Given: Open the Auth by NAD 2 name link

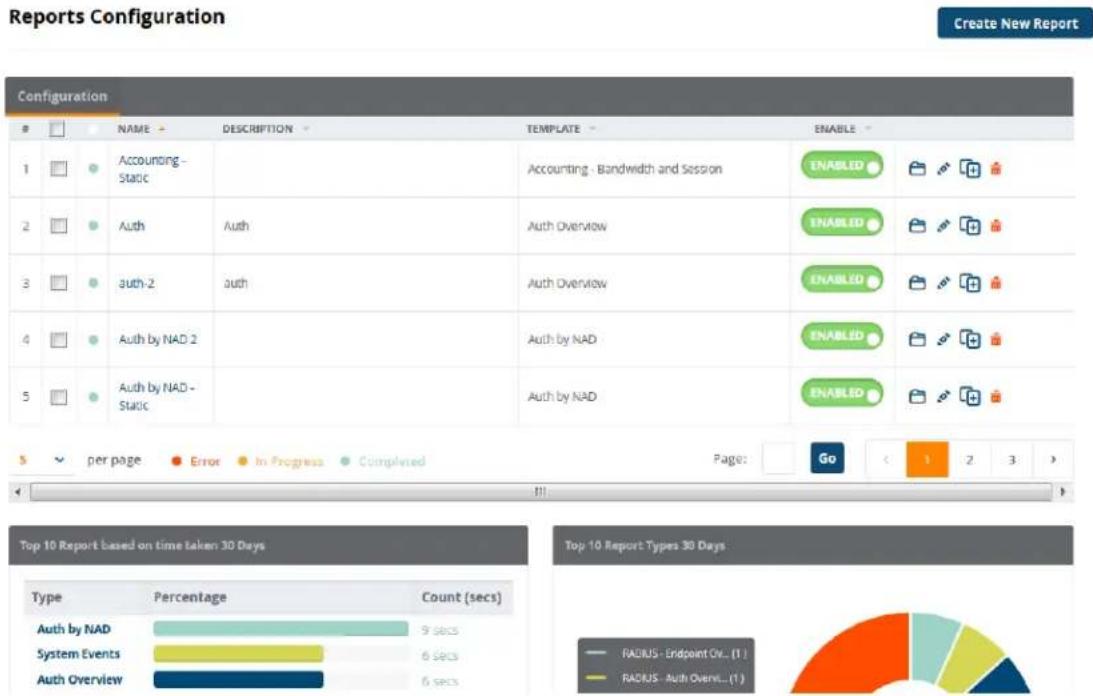Looking at the screenshot, I should (x=158, y=340).
